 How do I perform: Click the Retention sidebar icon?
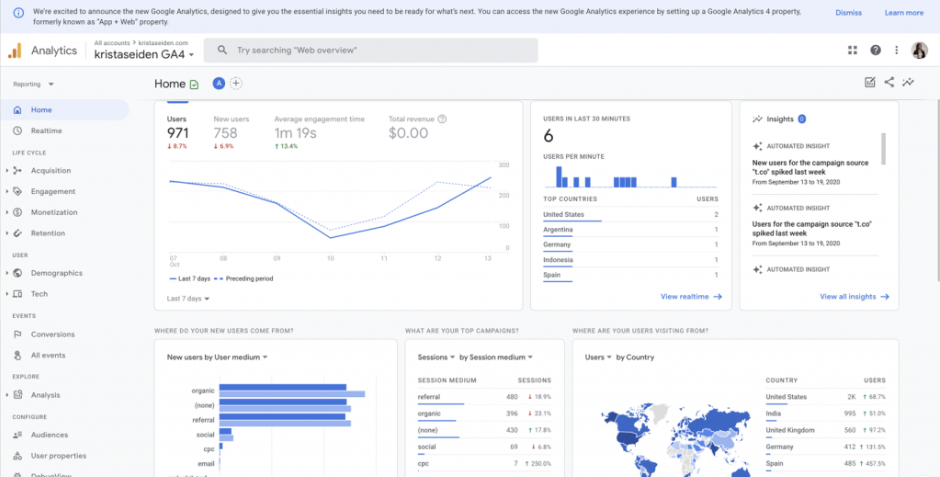point(18,233)
